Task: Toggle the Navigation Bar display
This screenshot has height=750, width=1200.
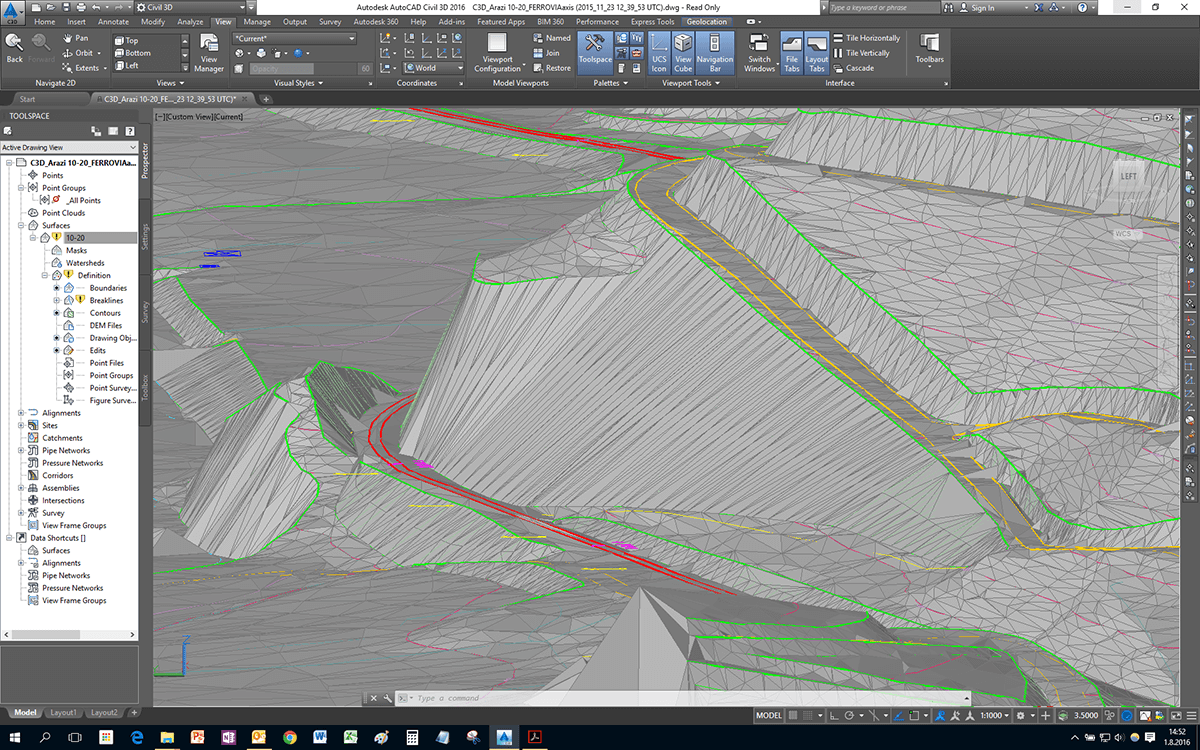Action: coord(715,51)
